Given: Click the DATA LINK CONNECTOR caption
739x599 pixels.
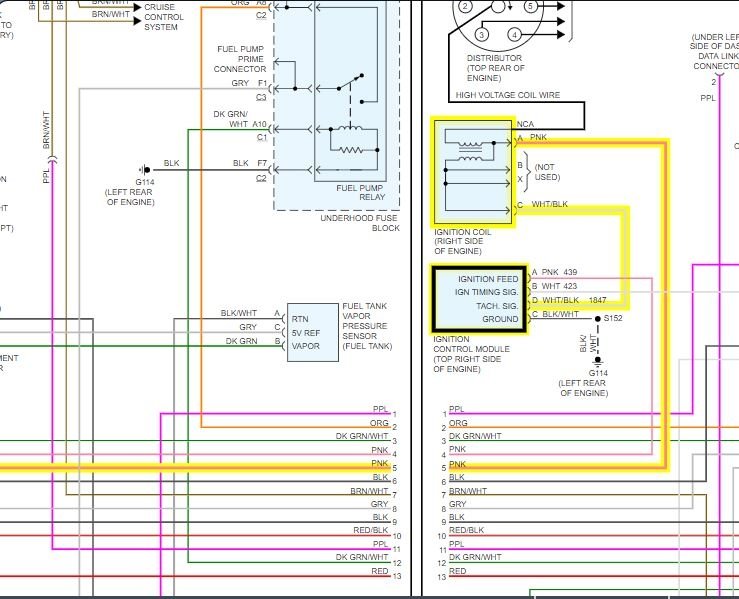Looking at the screenshot, I should 716,52.
